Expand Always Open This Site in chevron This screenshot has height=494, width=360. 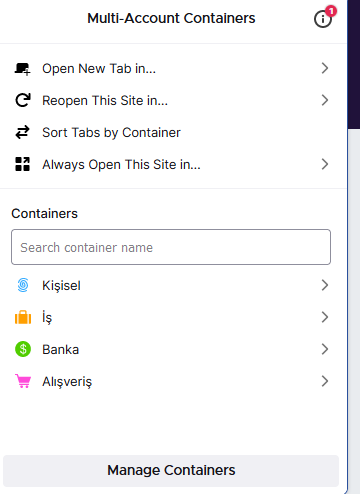coord(325,164)
